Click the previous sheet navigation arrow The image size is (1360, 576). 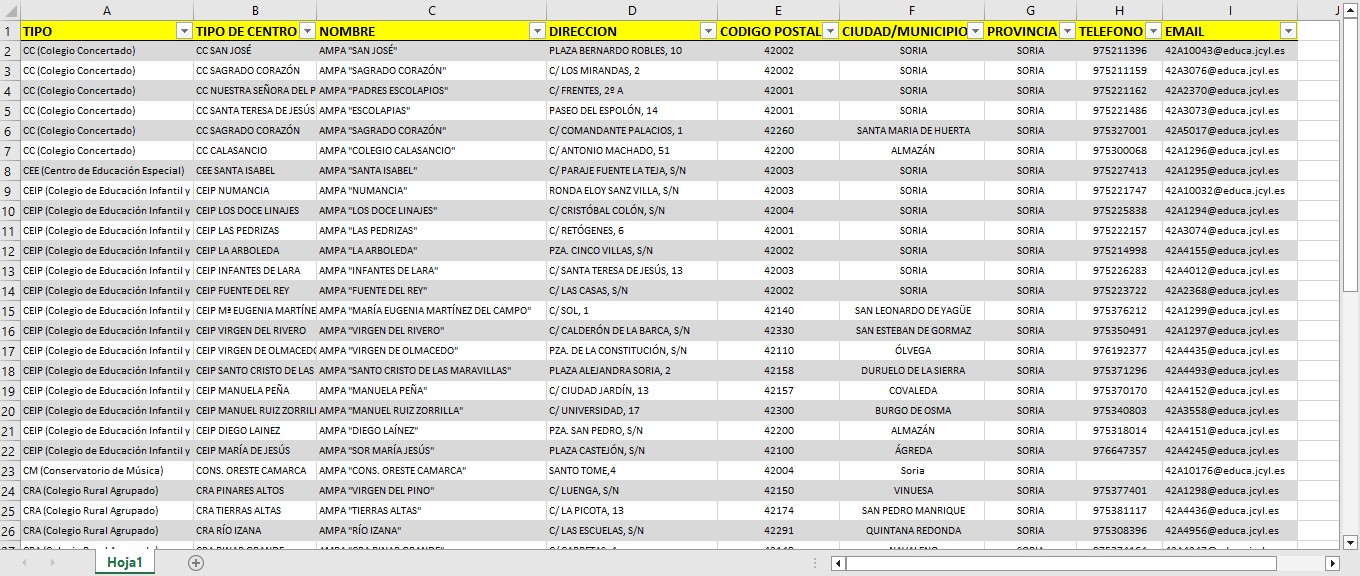(x=24, y=563)
